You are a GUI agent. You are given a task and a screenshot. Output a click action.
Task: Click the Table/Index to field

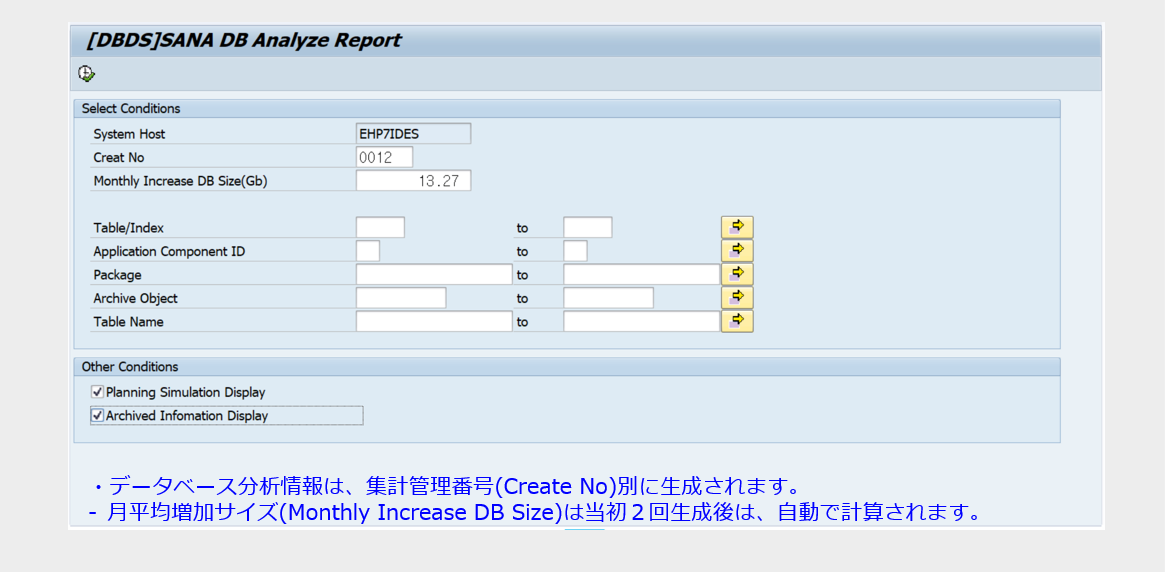[x=587, y=227]
